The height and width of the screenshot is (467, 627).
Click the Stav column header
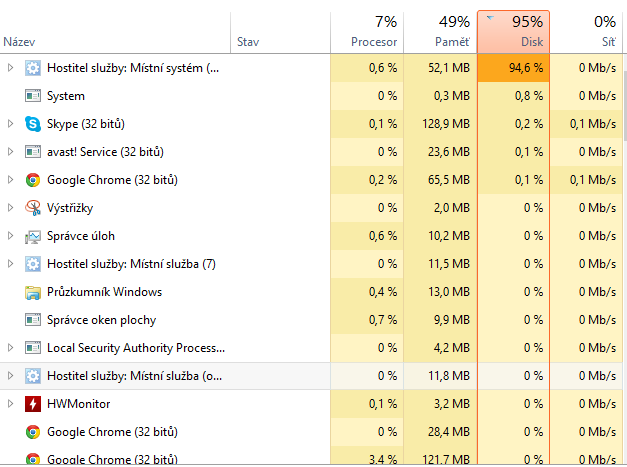pos(248,42)
